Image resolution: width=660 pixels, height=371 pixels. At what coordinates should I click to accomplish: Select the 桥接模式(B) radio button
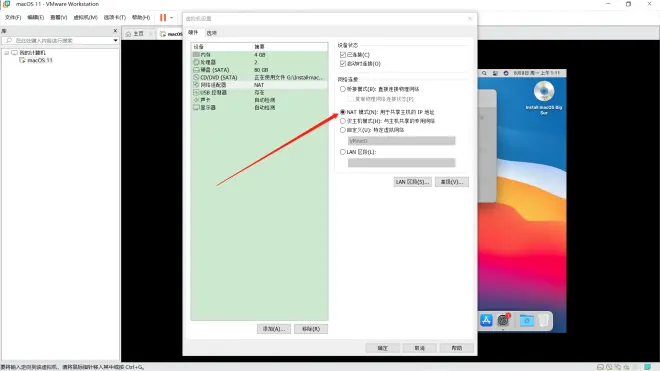343,89
